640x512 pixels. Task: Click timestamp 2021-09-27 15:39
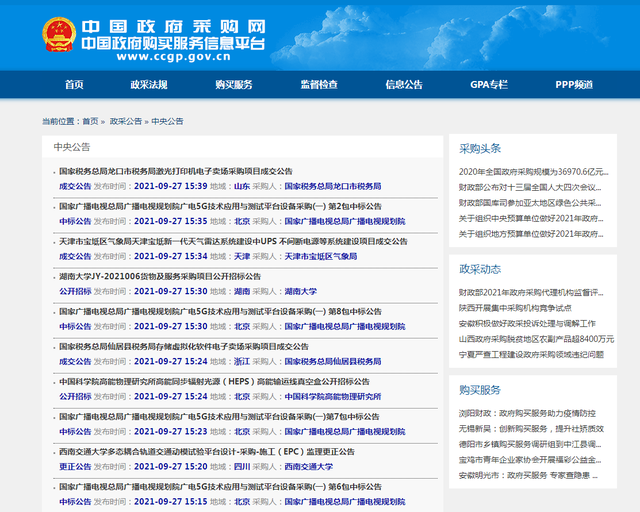(x=171, y=186)
